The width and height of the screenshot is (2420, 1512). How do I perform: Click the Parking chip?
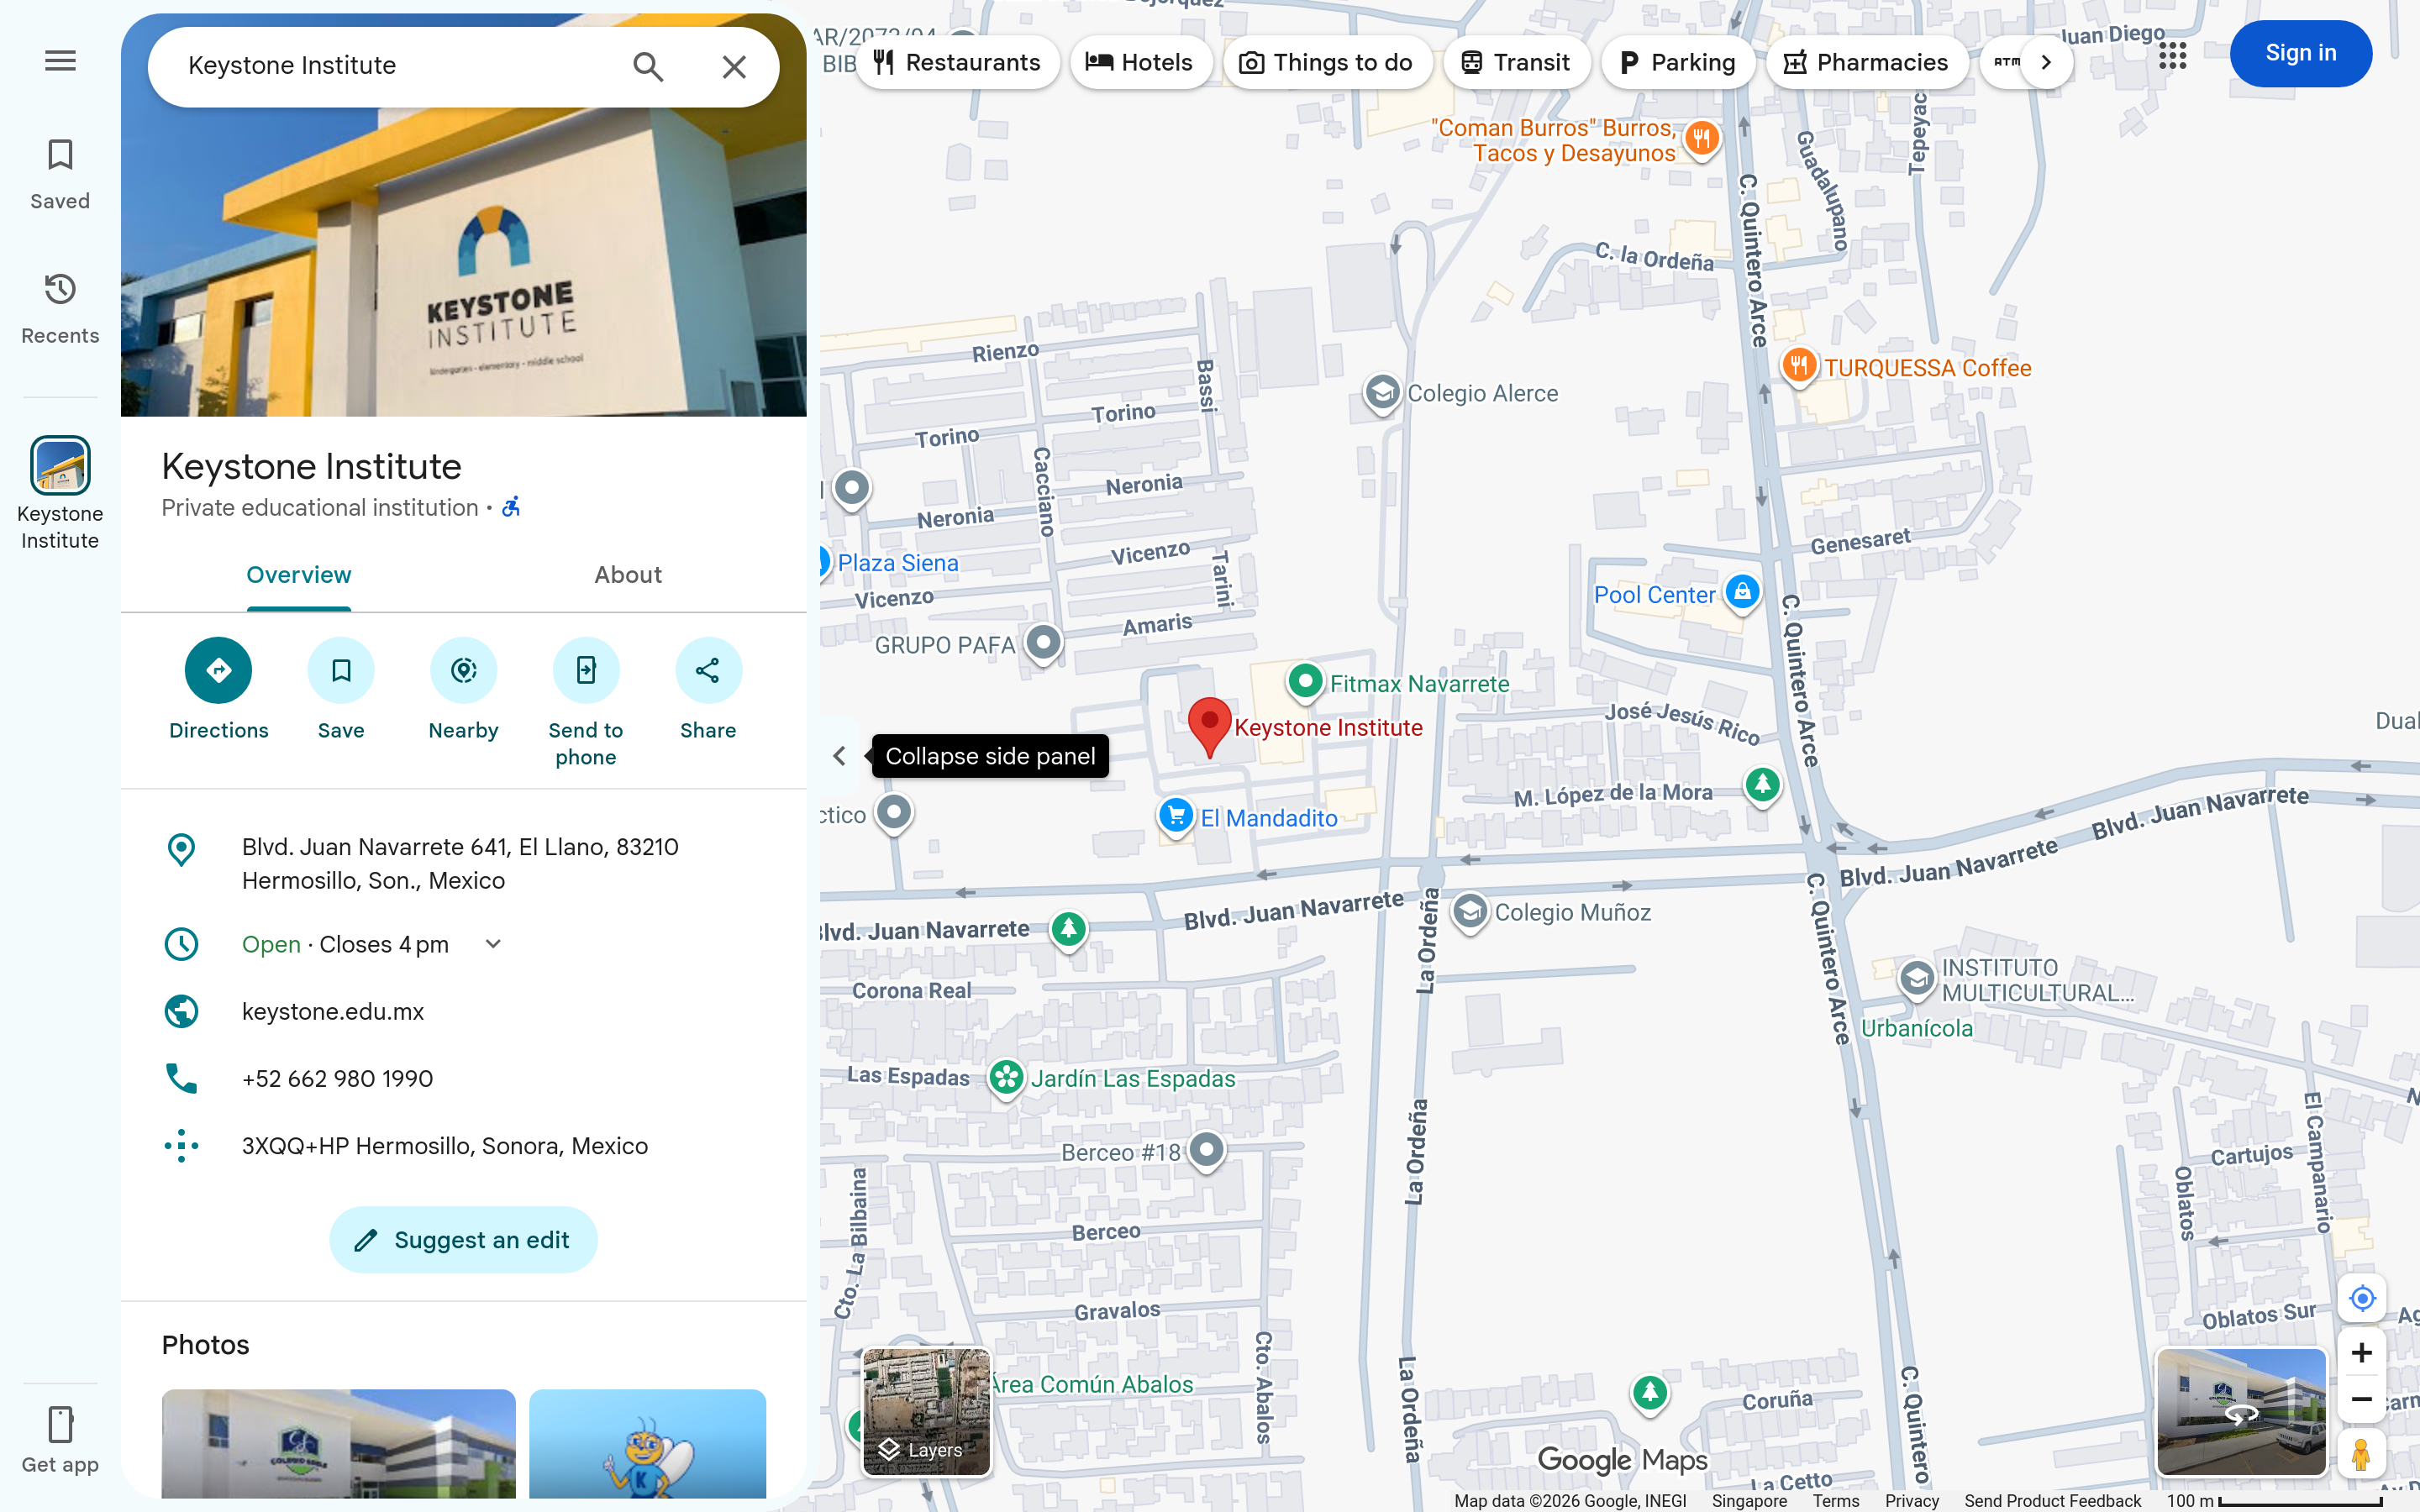pos(1677,62)
